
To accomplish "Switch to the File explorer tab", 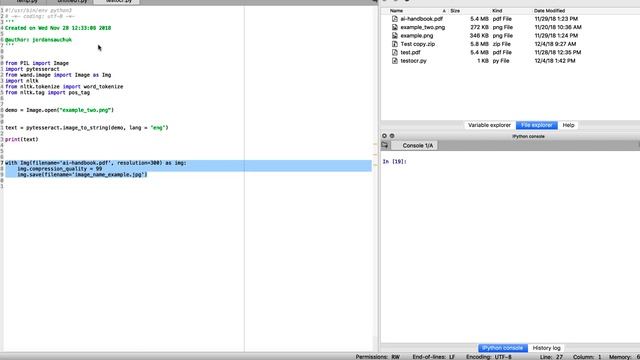I will [x=537, y=125].
